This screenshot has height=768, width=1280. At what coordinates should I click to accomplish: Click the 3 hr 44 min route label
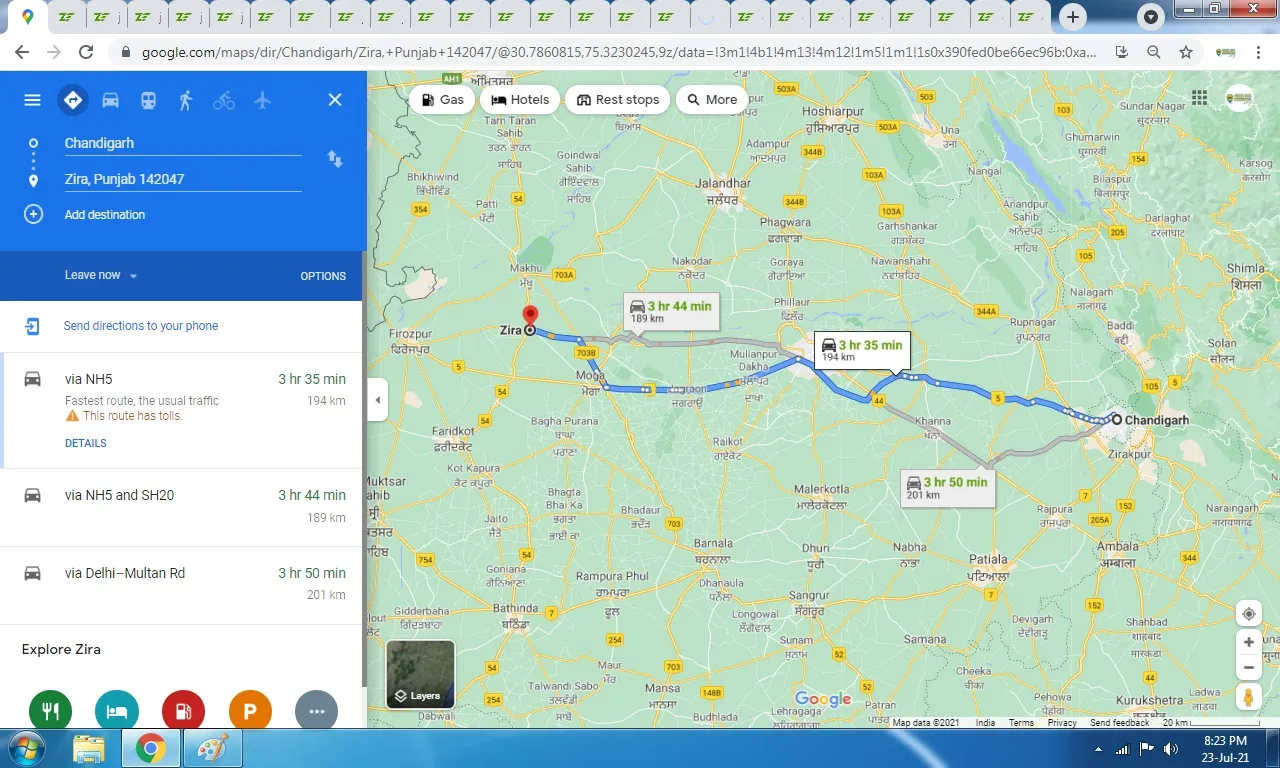click(x=670, y=311)
